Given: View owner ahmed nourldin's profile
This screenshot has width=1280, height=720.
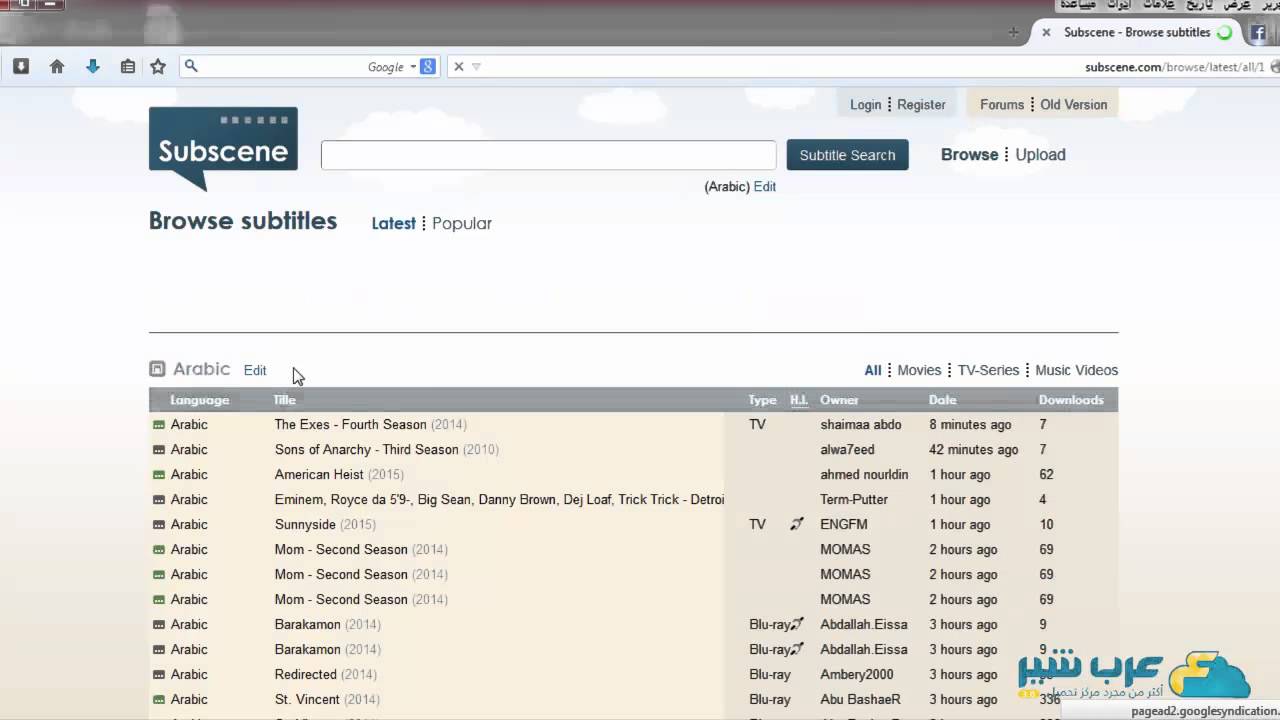Looking at the screenshot, I should click(864, 475).
